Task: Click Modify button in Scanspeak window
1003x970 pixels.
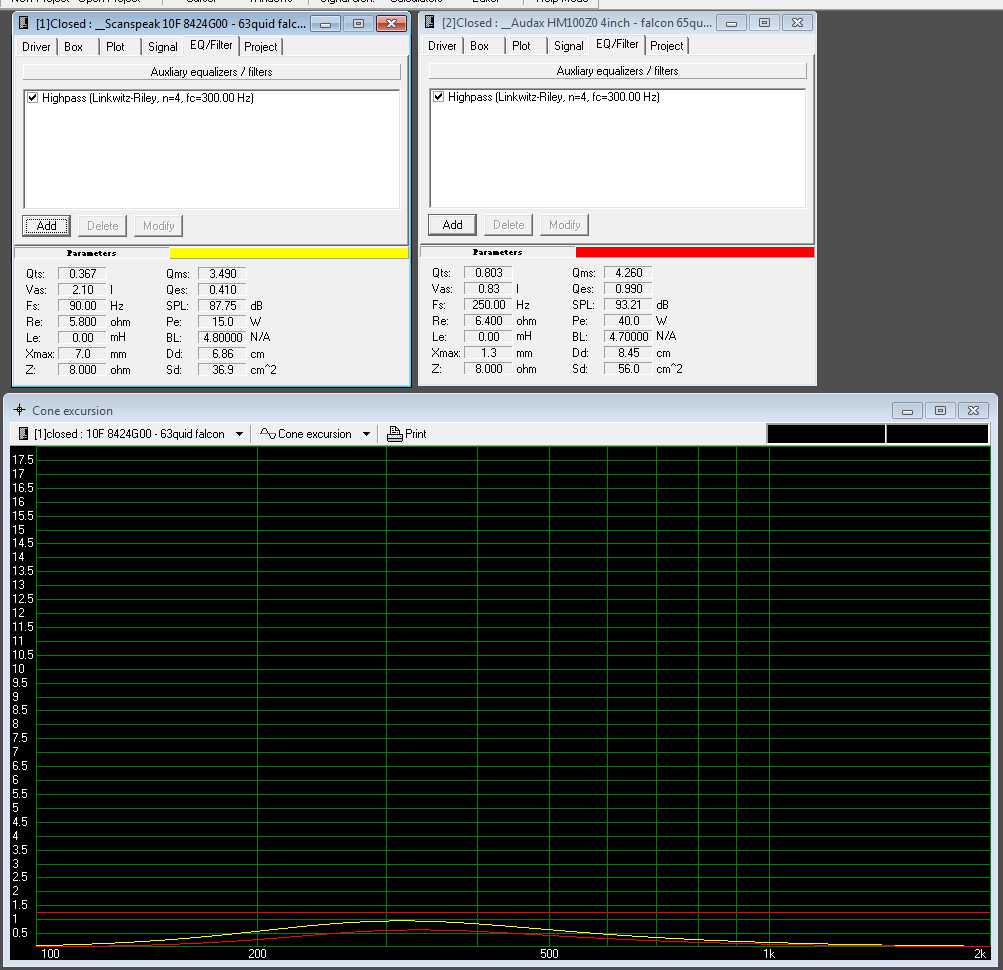Action: coord(159,226)
